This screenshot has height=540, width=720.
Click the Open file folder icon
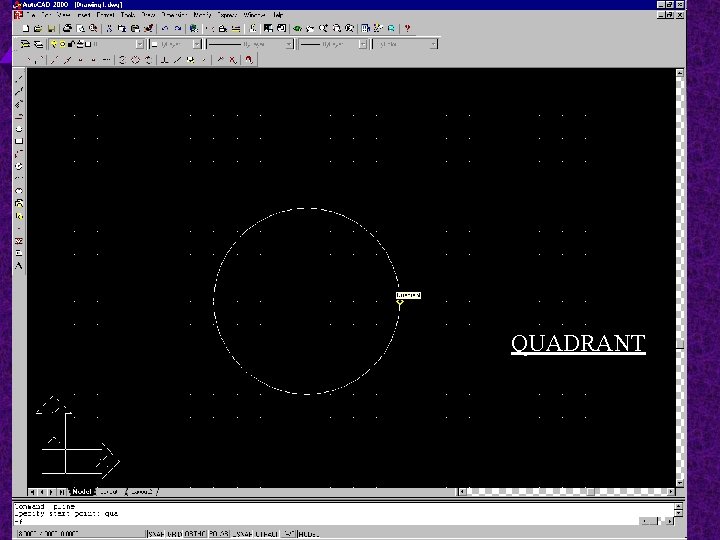tap(38, 28)
